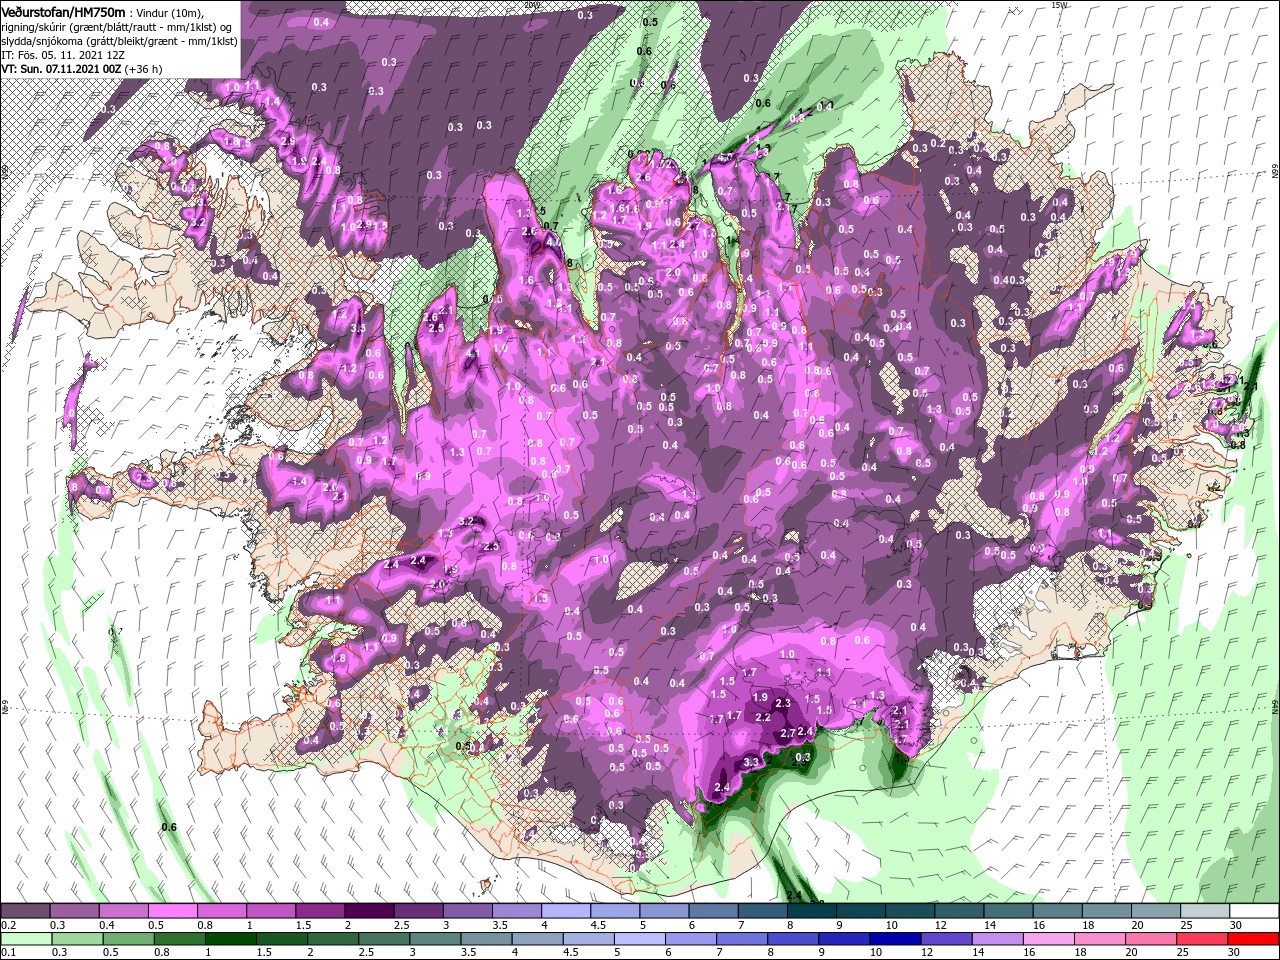Click the '30' label in the lower legend row

pyautogui.click(x=1234, y=953)
